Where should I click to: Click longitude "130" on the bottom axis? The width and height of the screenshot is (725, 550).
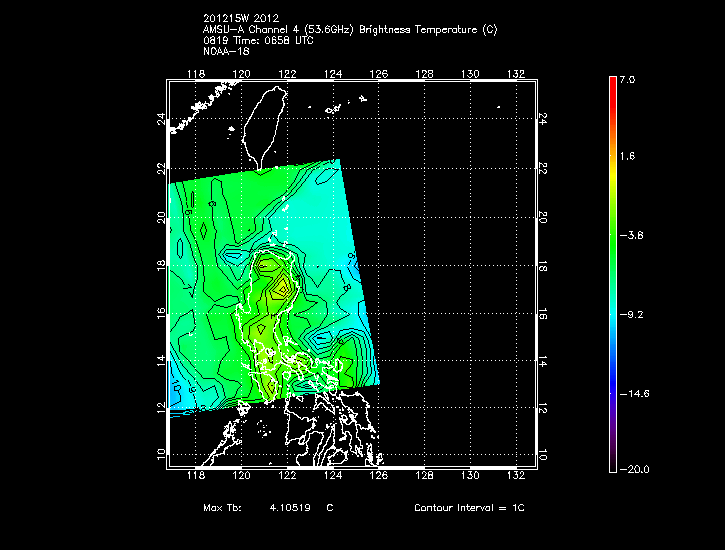pos(470,476)
